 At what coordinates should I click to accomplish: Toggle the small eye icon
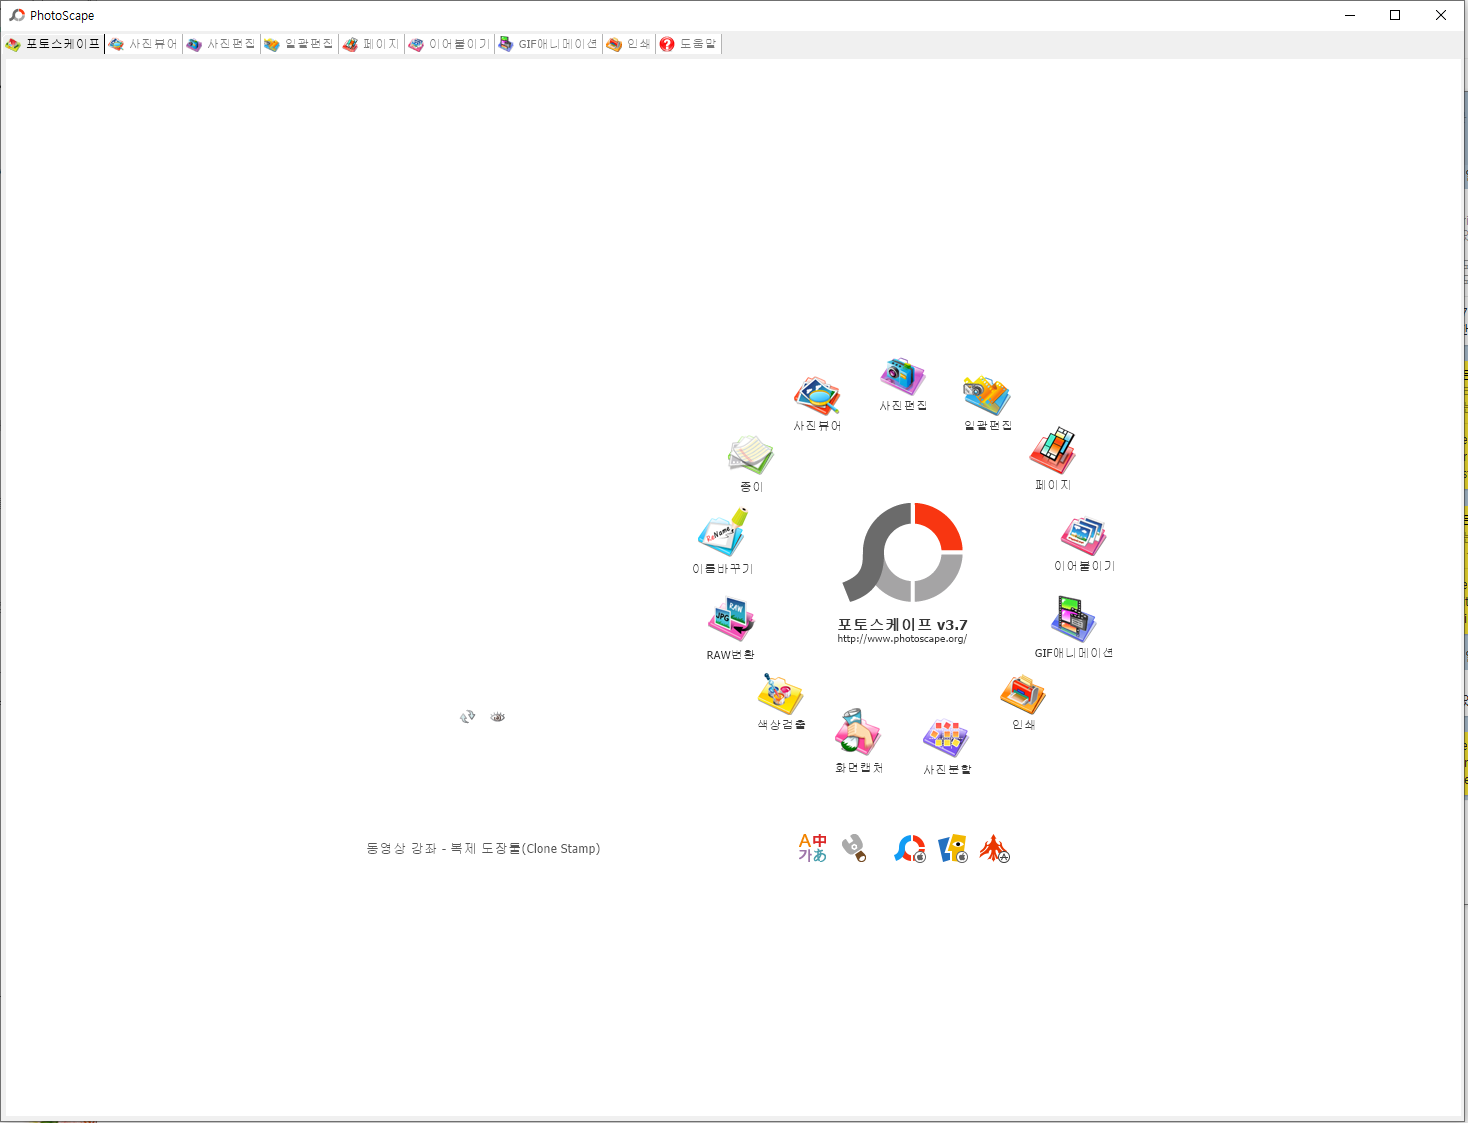[498, 717]
